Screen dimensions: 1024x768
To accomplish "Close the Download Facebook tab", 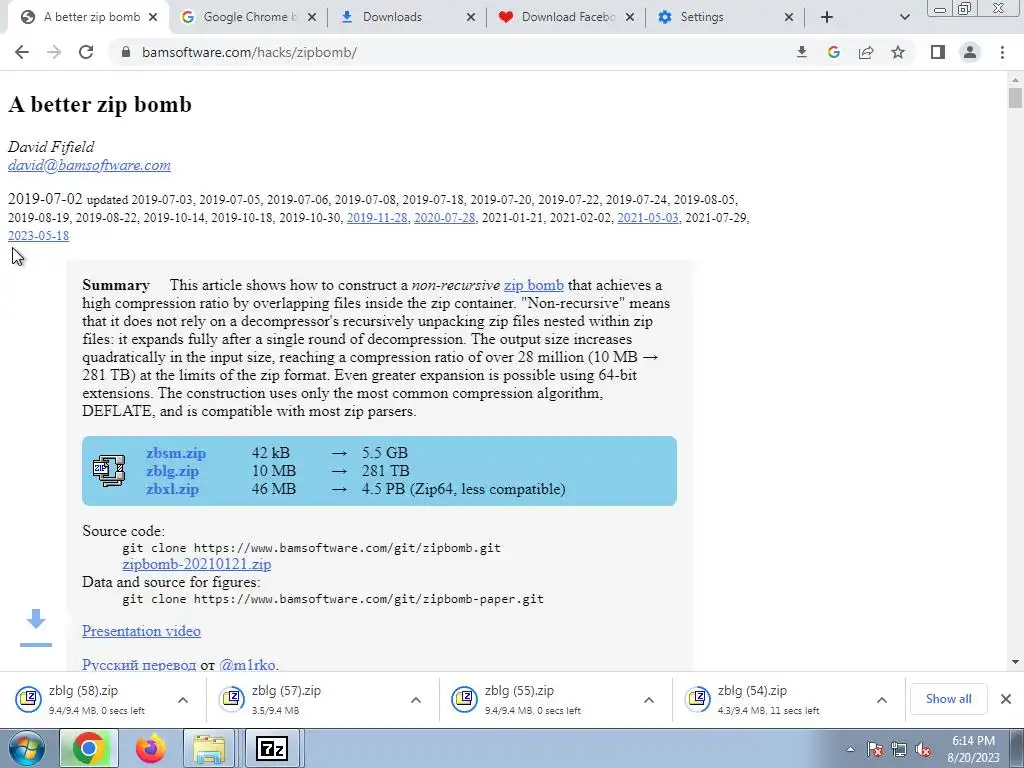I will tap(630, 17).
